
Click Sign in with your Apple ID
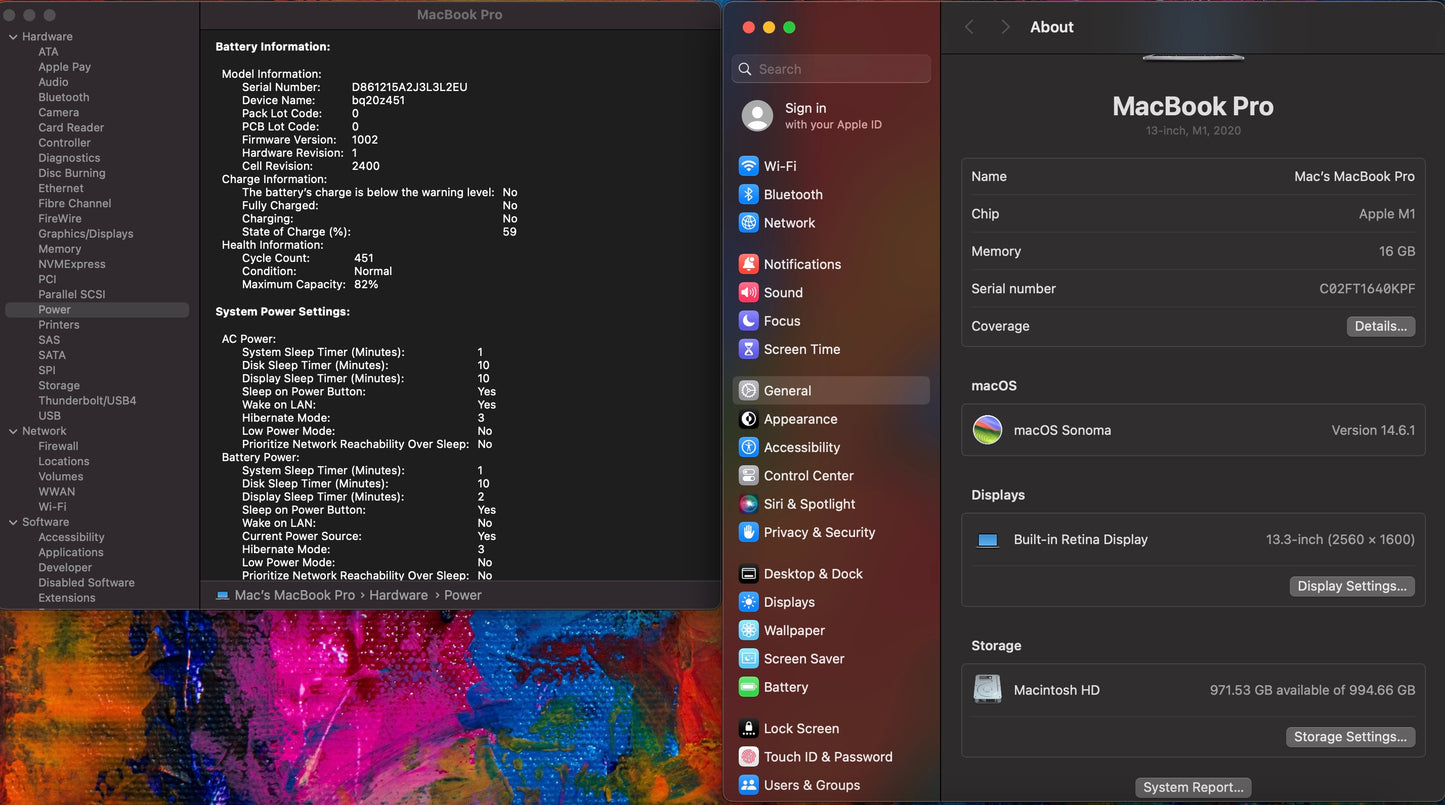pyautogui.click(x=830, y=116)
